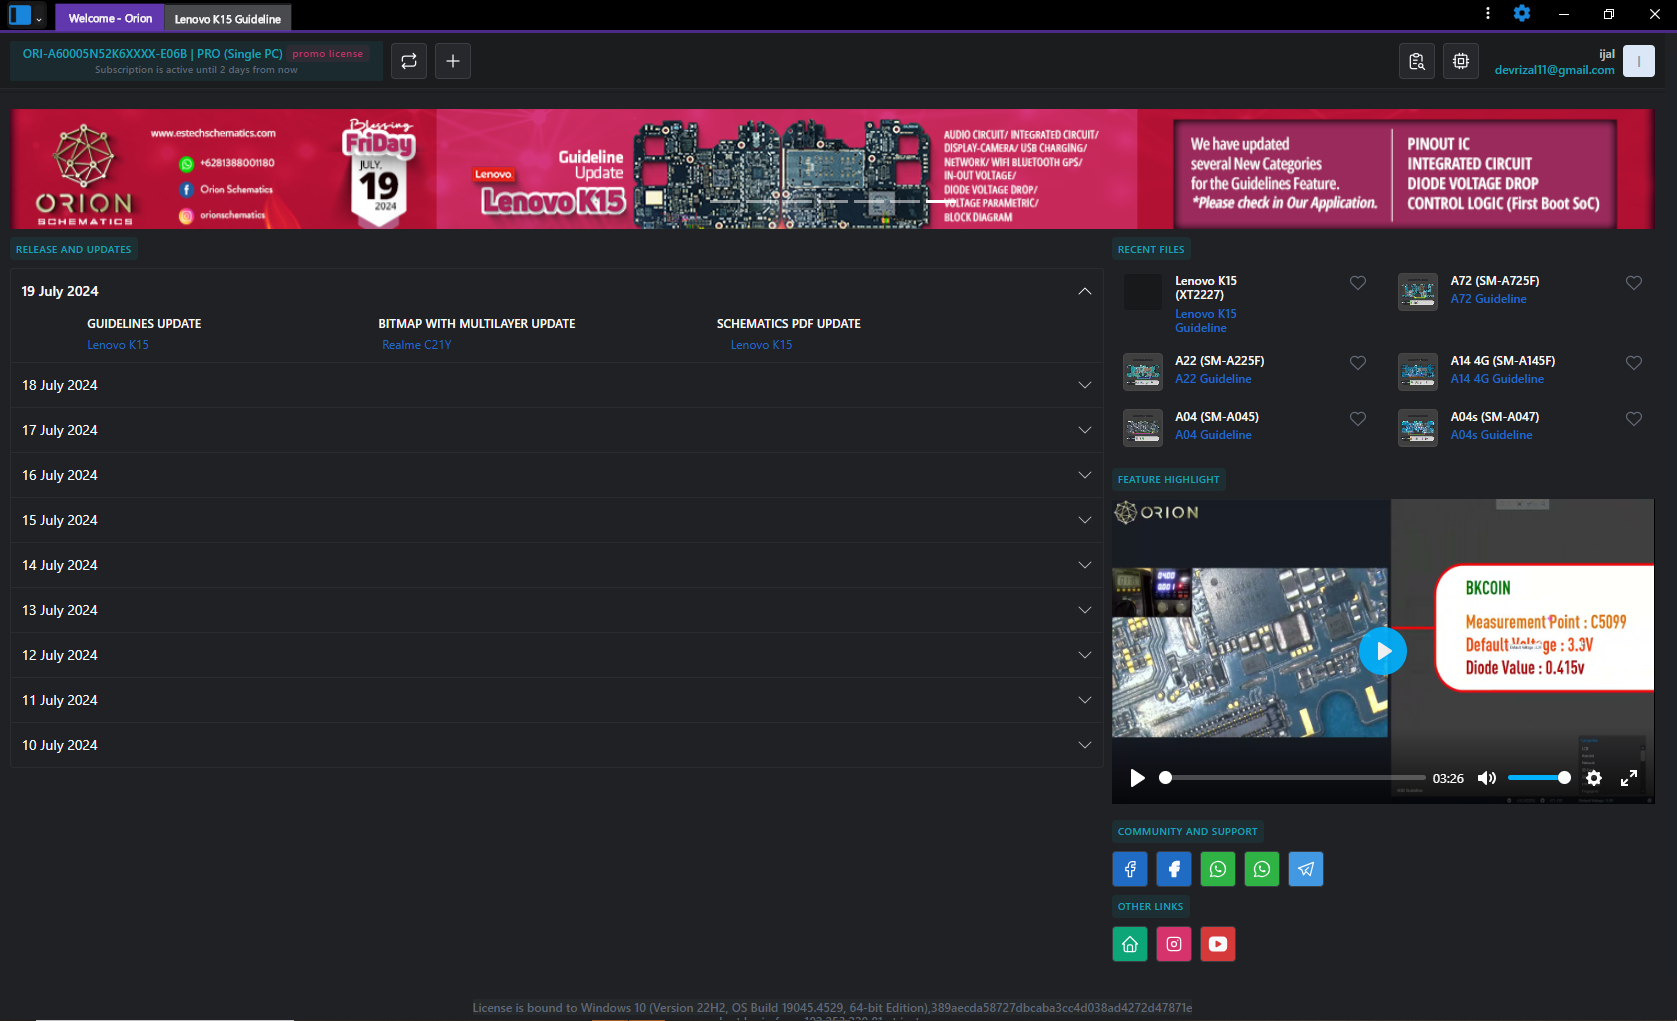This screenshot has width=1677, height=1021.
Task: Play the feature highlight video
Action: click(1383, 651)
